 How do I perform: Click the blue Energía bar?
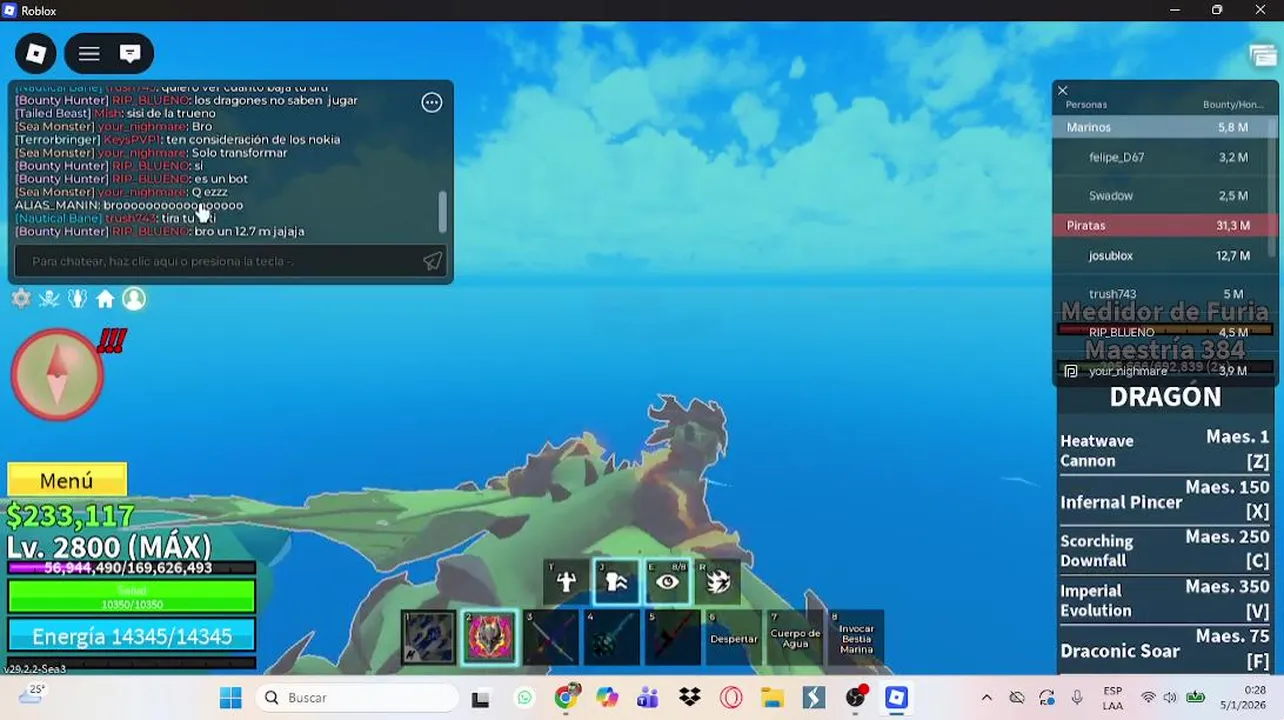(132, 636)
